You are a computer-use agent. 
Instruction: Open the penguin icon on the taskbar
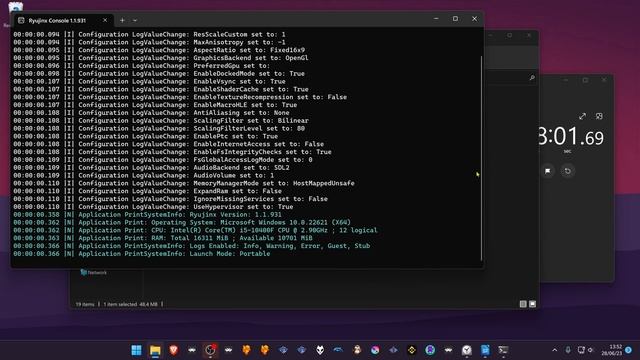coord(357,350)
